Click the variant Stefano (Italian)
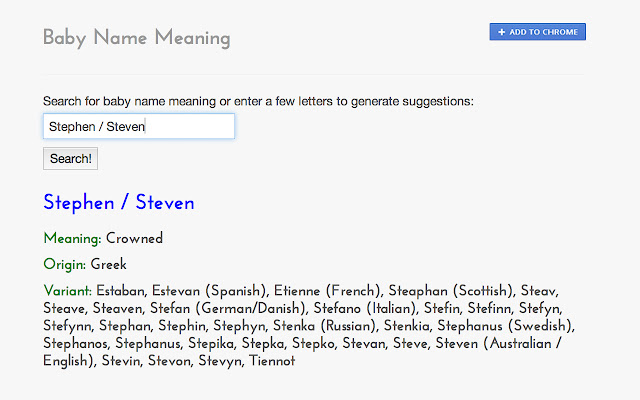 point(366,308)
